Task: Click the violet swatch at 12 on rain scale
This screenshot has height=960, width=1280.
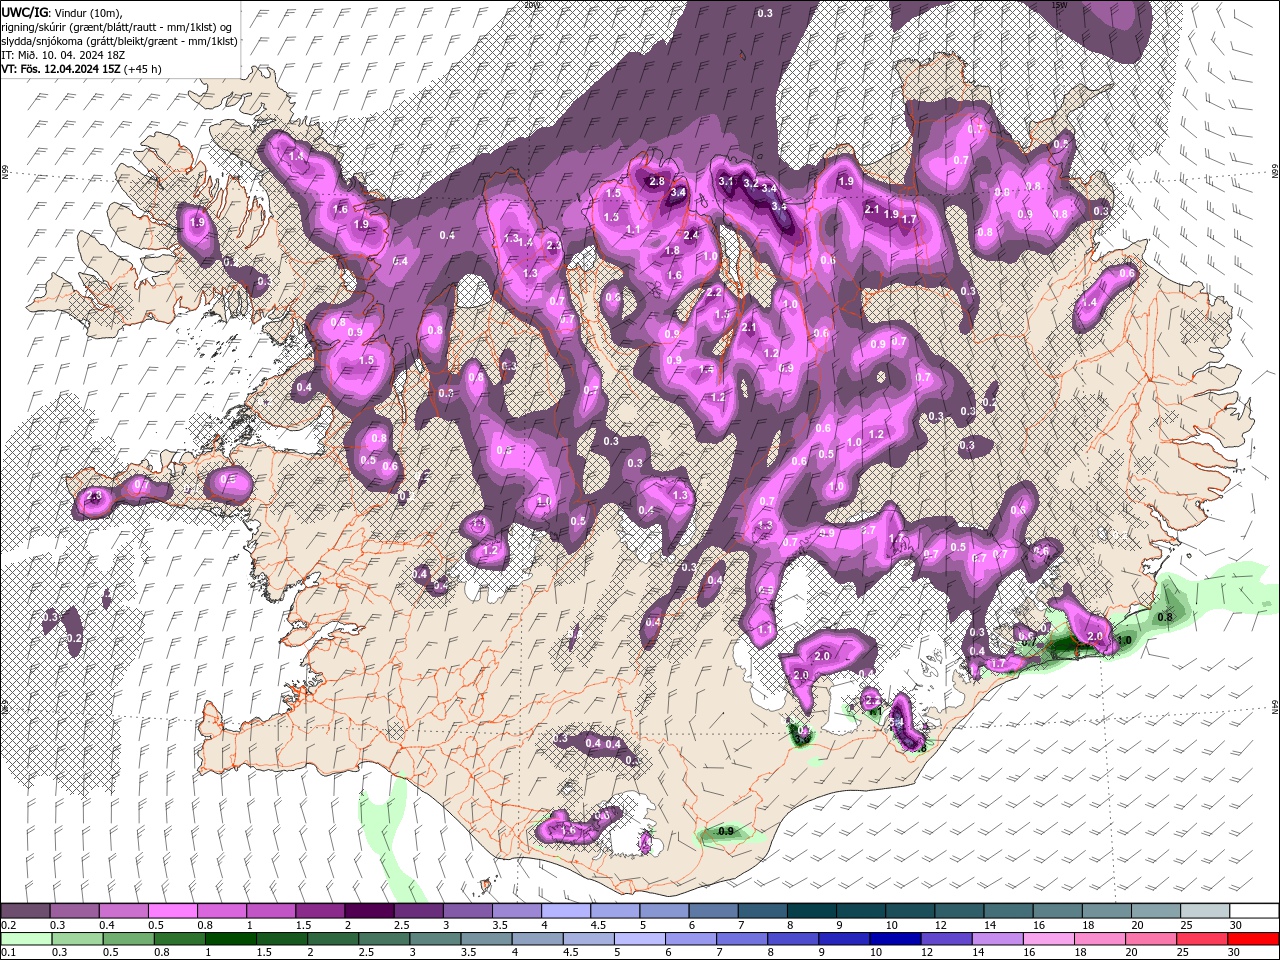Action: 947,939
